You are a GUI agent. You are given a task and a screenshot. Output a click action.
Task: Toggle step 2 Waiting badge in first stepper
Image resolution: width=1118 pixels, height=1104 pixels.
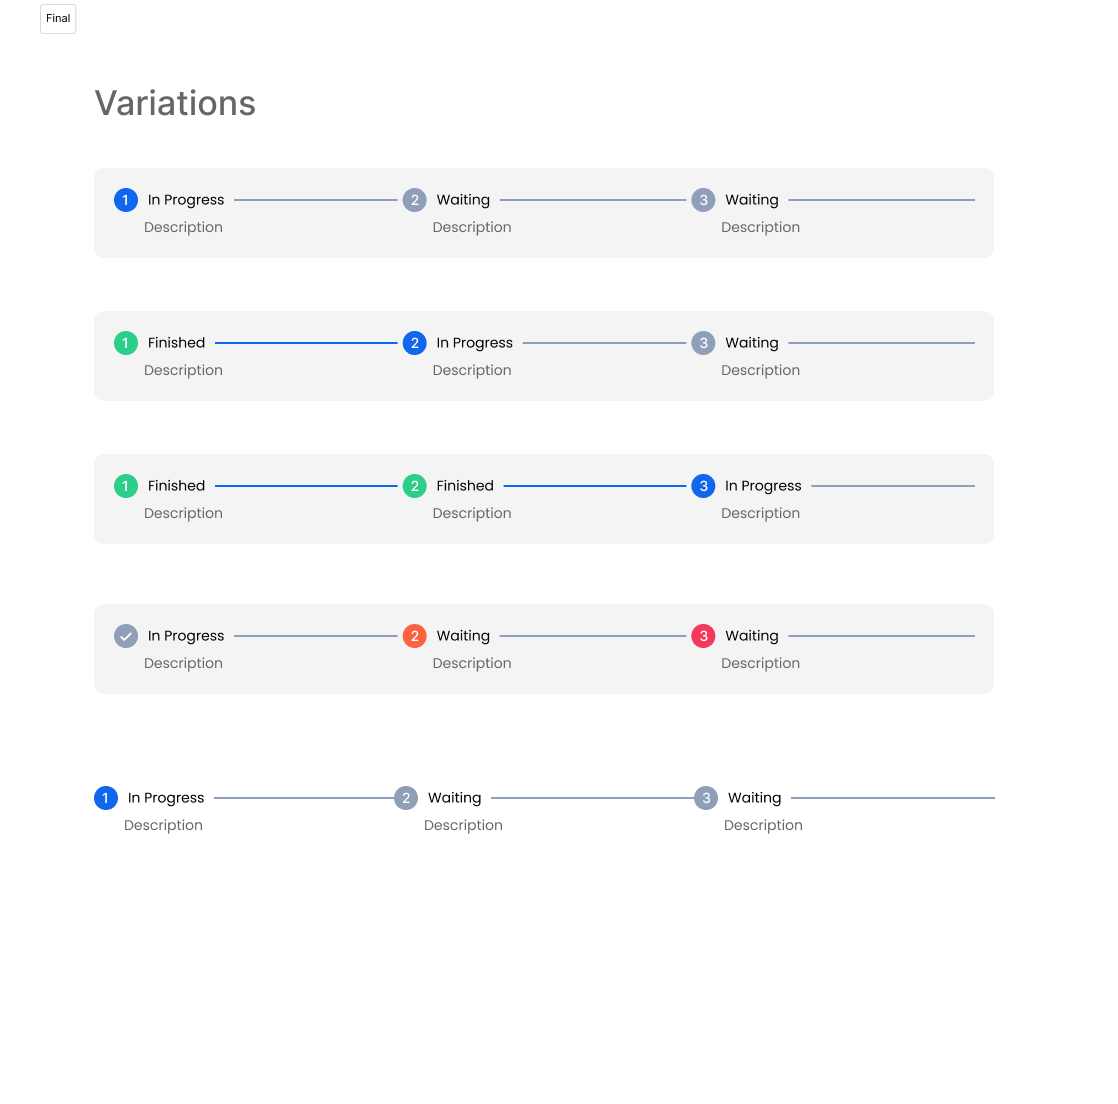pos(415,200)
